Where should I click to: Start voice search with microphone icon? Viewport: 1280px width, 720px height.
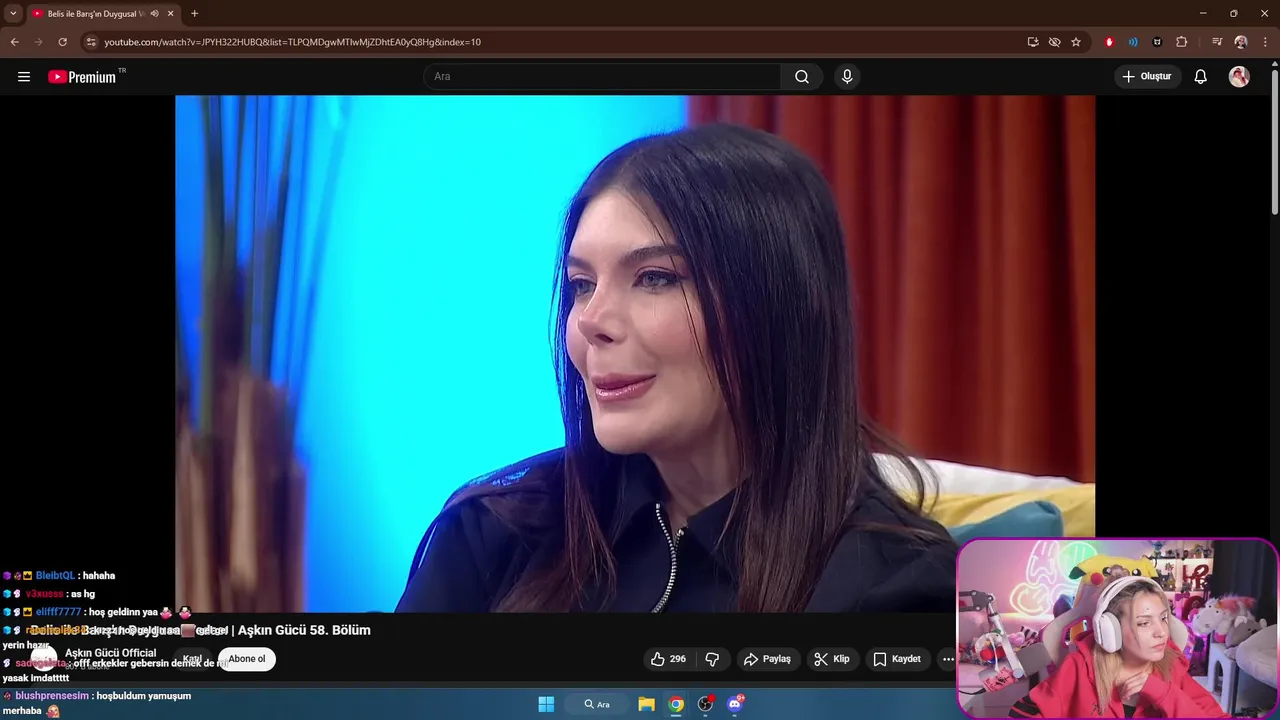(x=847, y=77)
